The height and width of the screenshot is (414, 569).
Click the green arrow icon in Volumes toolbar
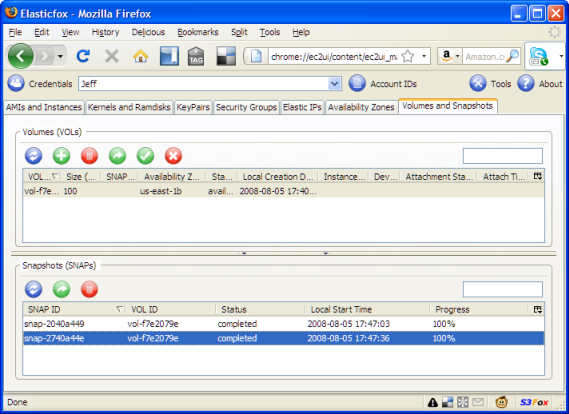click(x=117, y=156)
